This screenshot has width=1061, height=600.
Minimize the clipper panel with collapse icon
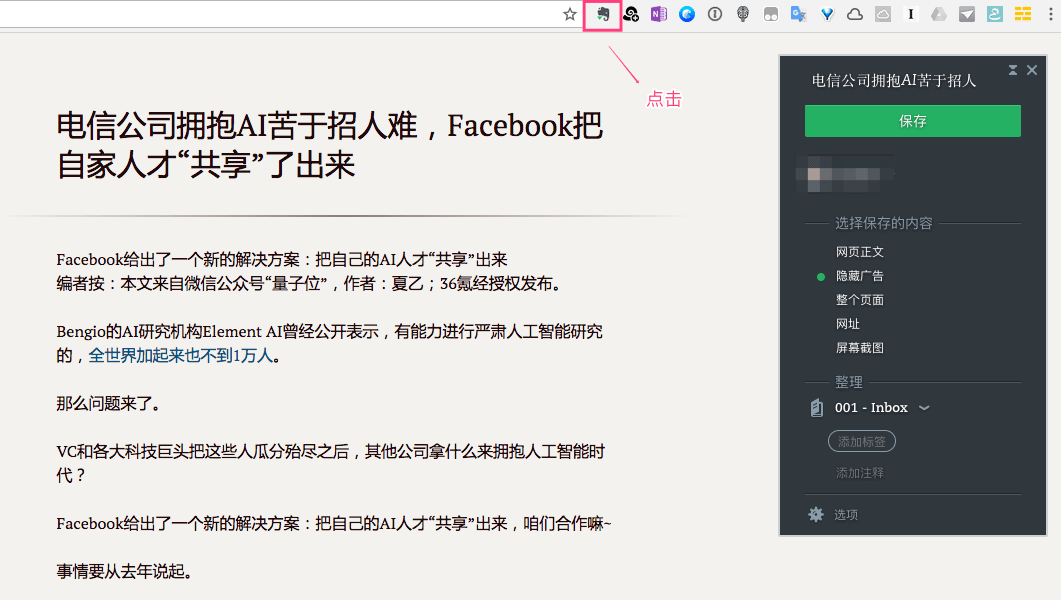pyautogui.click(x=1013, y=70)
